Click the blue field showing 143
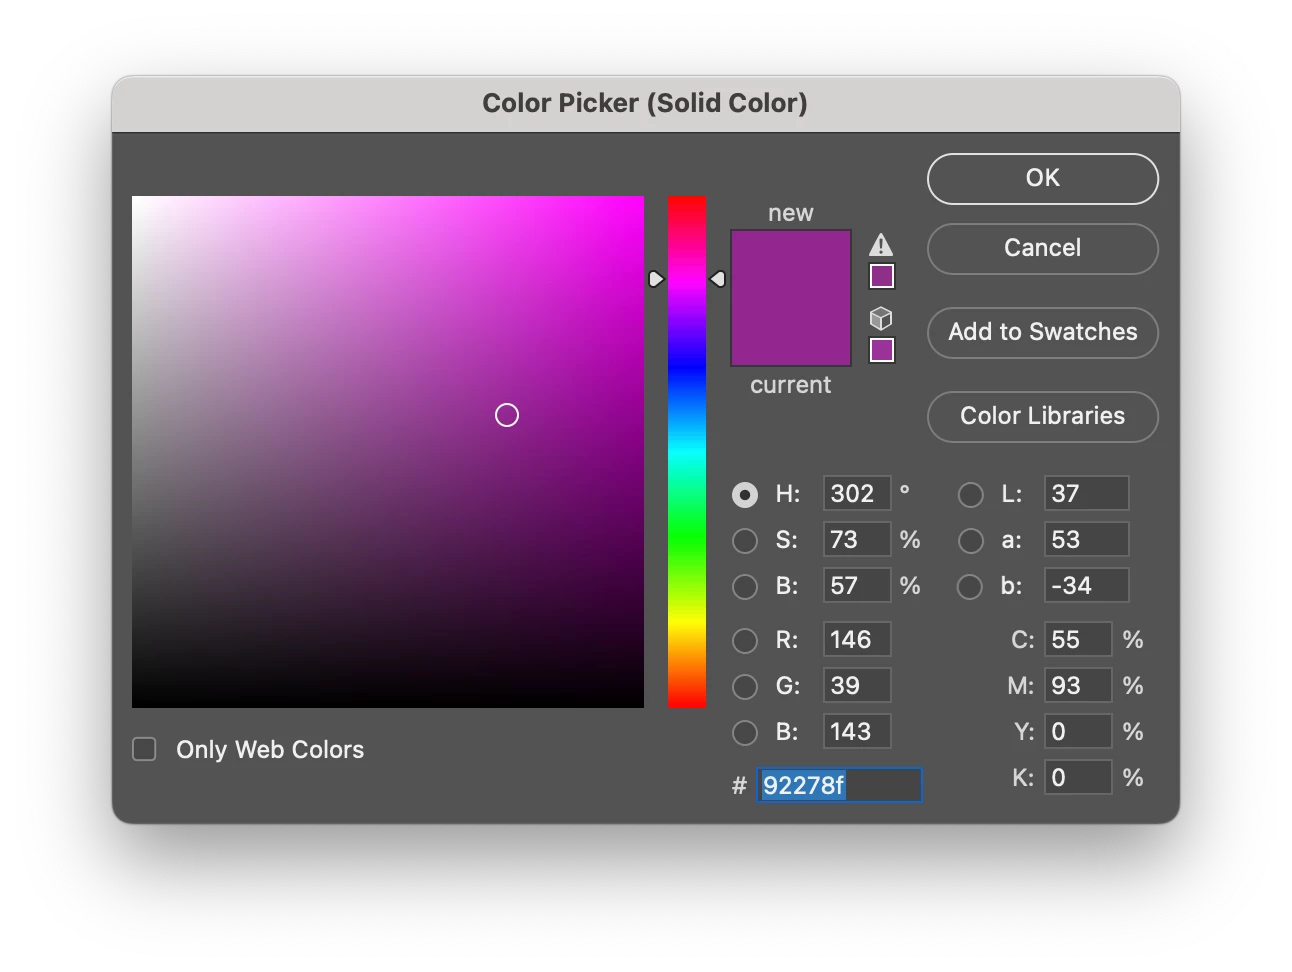The image size is (1292, 972). coord(857,732)
